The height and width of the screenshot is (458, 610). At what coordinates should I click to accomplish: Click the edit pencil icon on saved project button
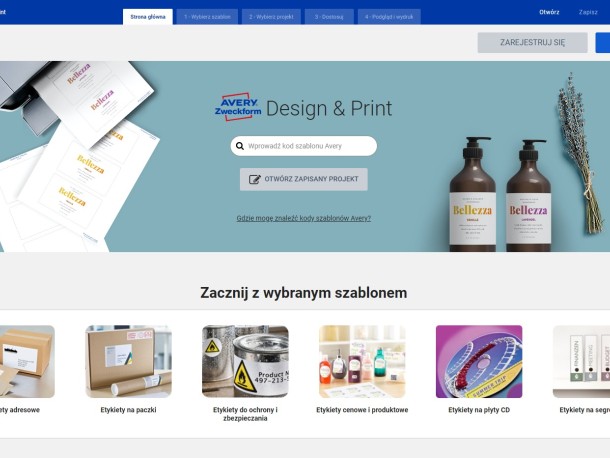coord(254,179)
